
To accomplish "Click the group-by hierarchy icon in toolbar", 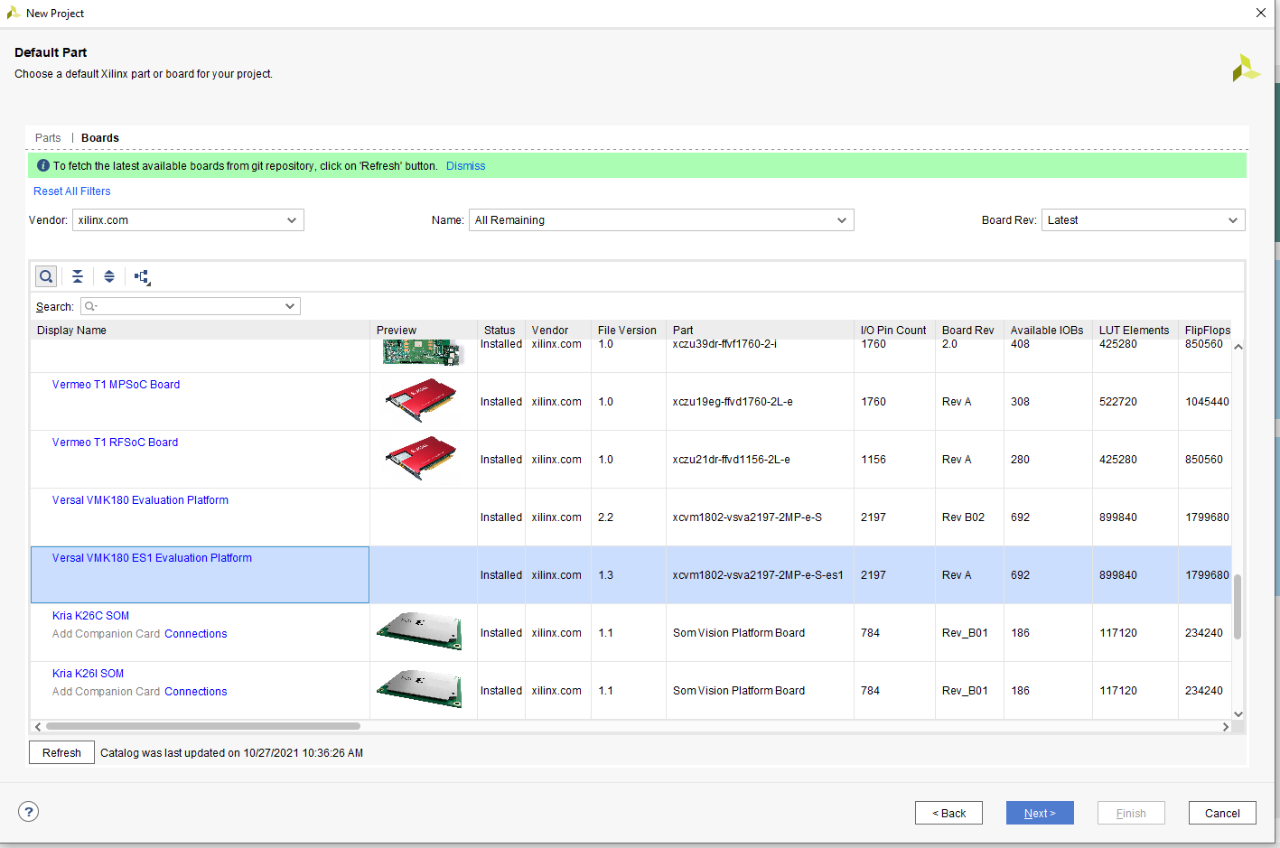I will pyautogui.click(x=142, y=277).
